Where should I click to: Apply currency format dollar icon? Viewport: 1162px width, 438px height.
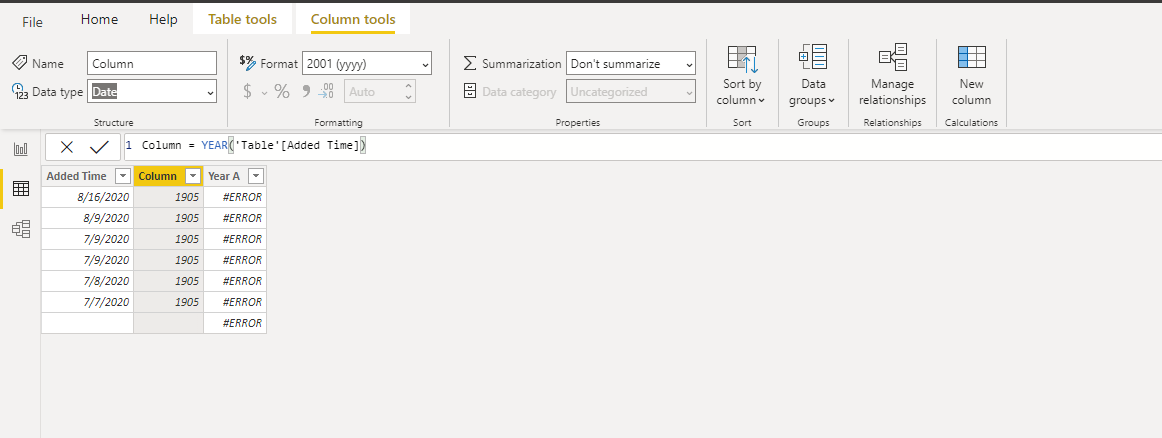[248, 92]
